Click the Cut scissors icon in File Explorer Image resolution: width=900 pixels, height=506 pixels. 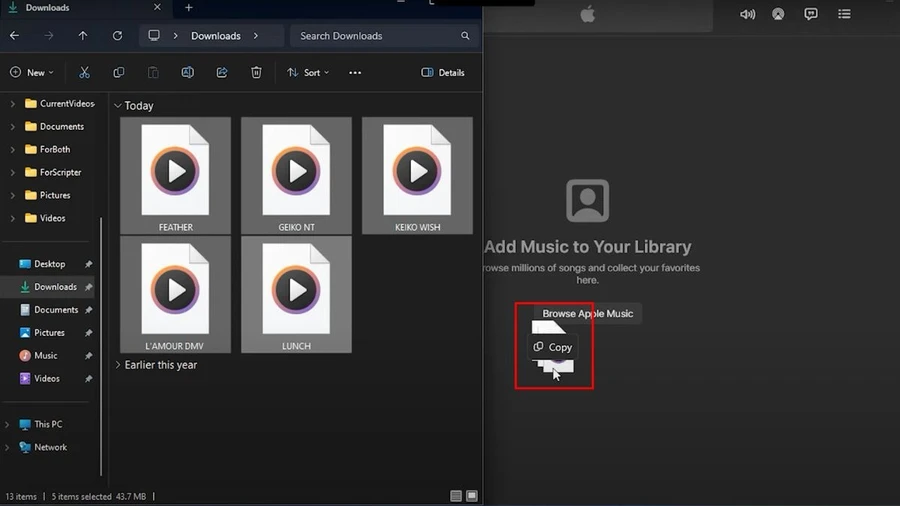coord(84,72)
